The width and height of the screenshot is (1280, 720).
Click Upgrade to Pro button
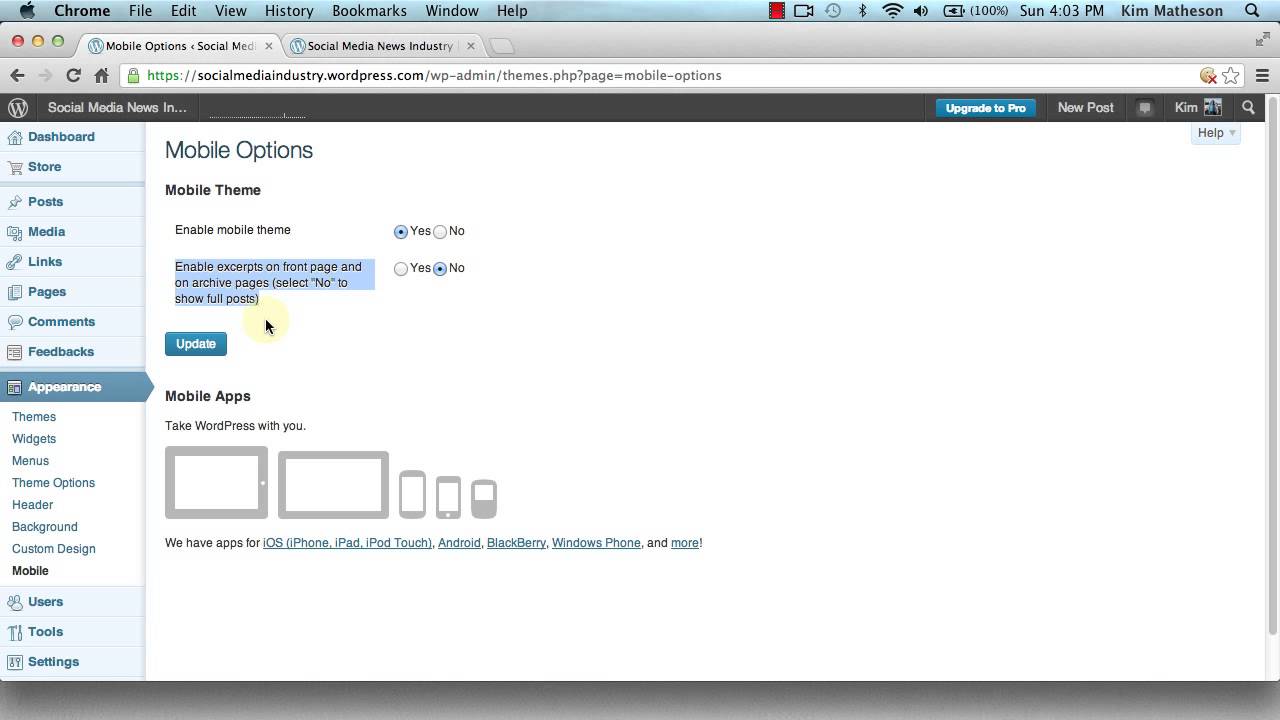tap(985, 108)
